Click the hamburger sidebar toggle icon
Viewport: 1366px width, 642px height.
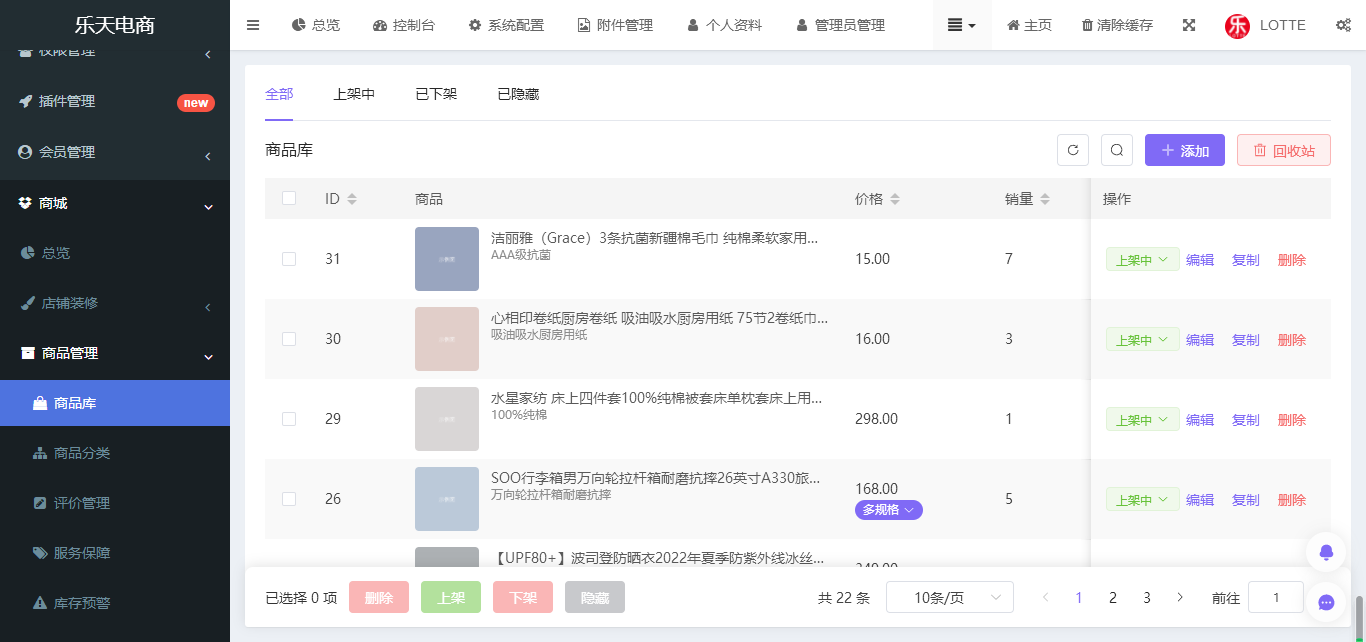point(253,25)
